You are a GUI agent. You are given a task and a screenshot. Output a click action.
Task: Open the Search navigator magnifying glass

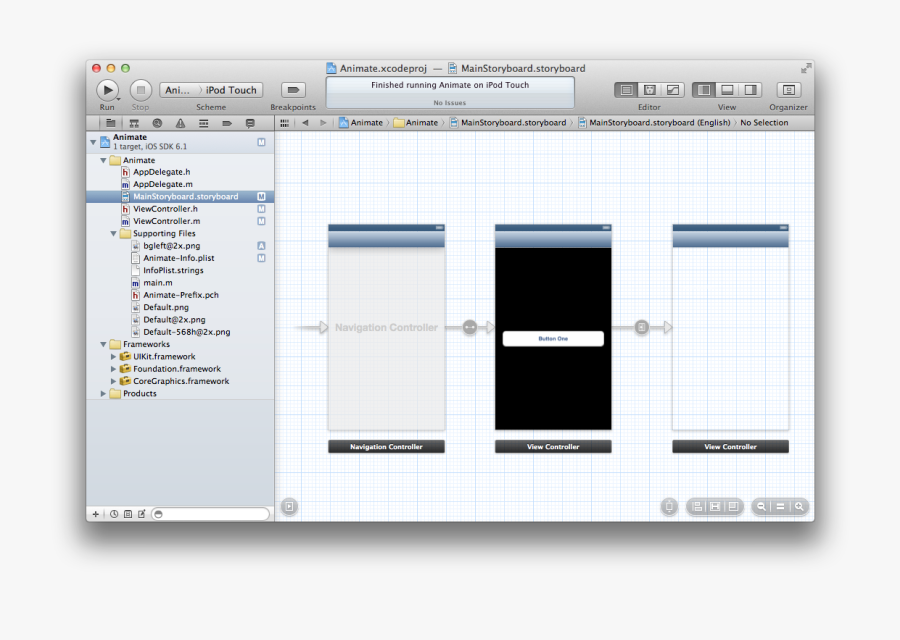pos(157,122)
